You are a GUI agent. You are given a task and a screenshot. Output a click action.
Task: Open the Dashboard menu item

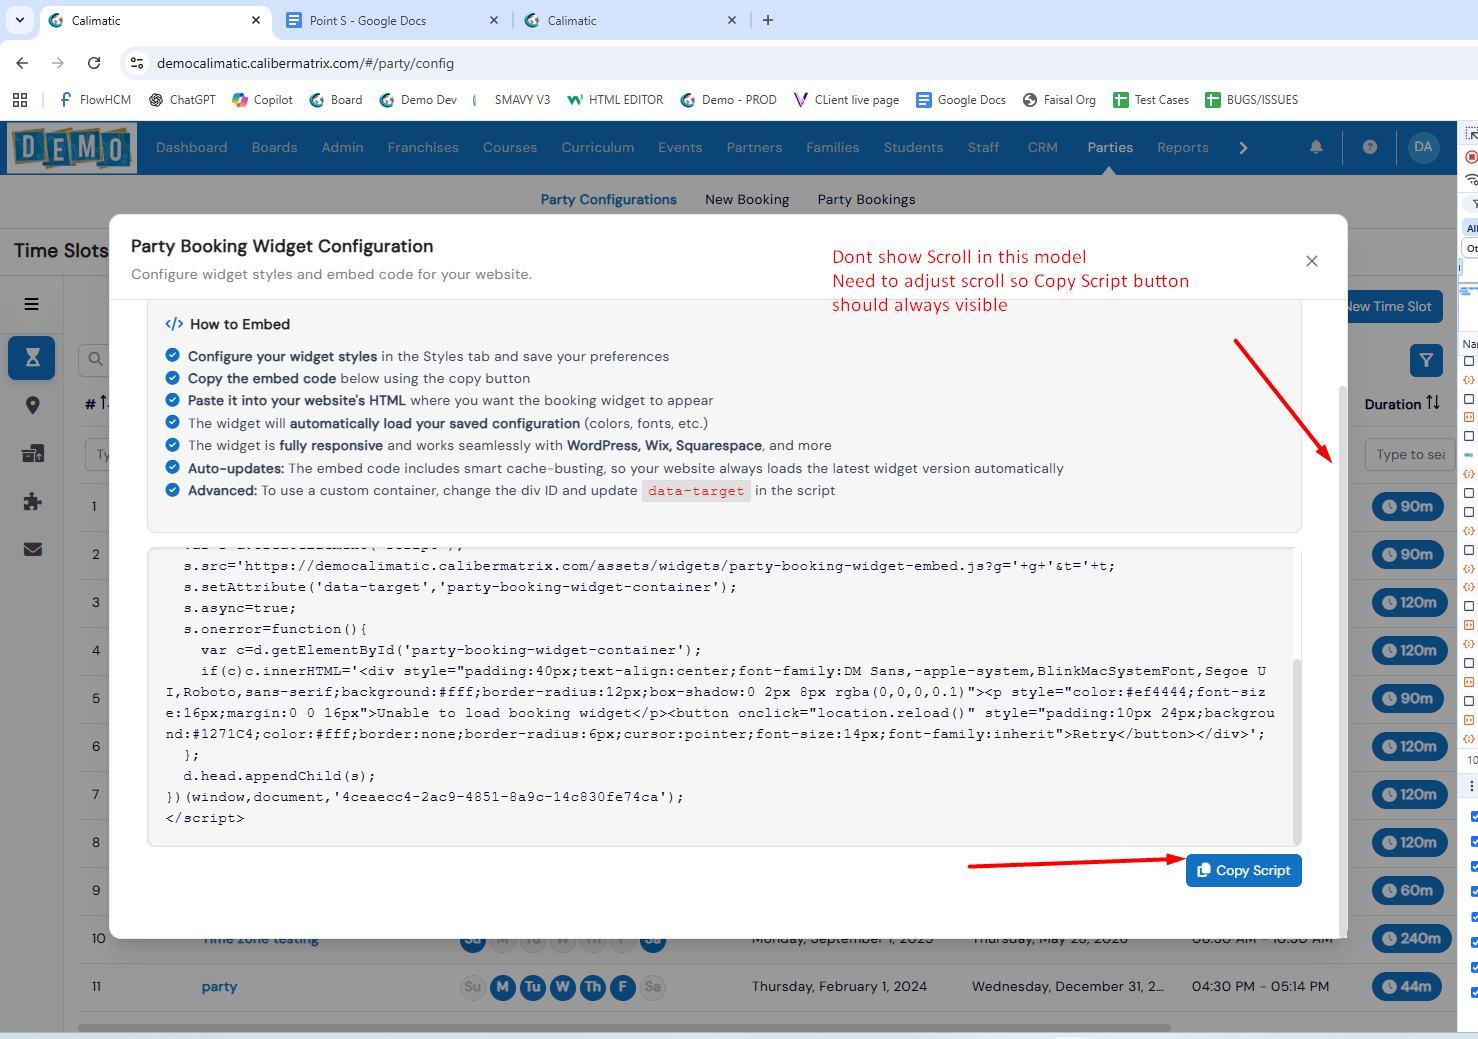(192, 147)
